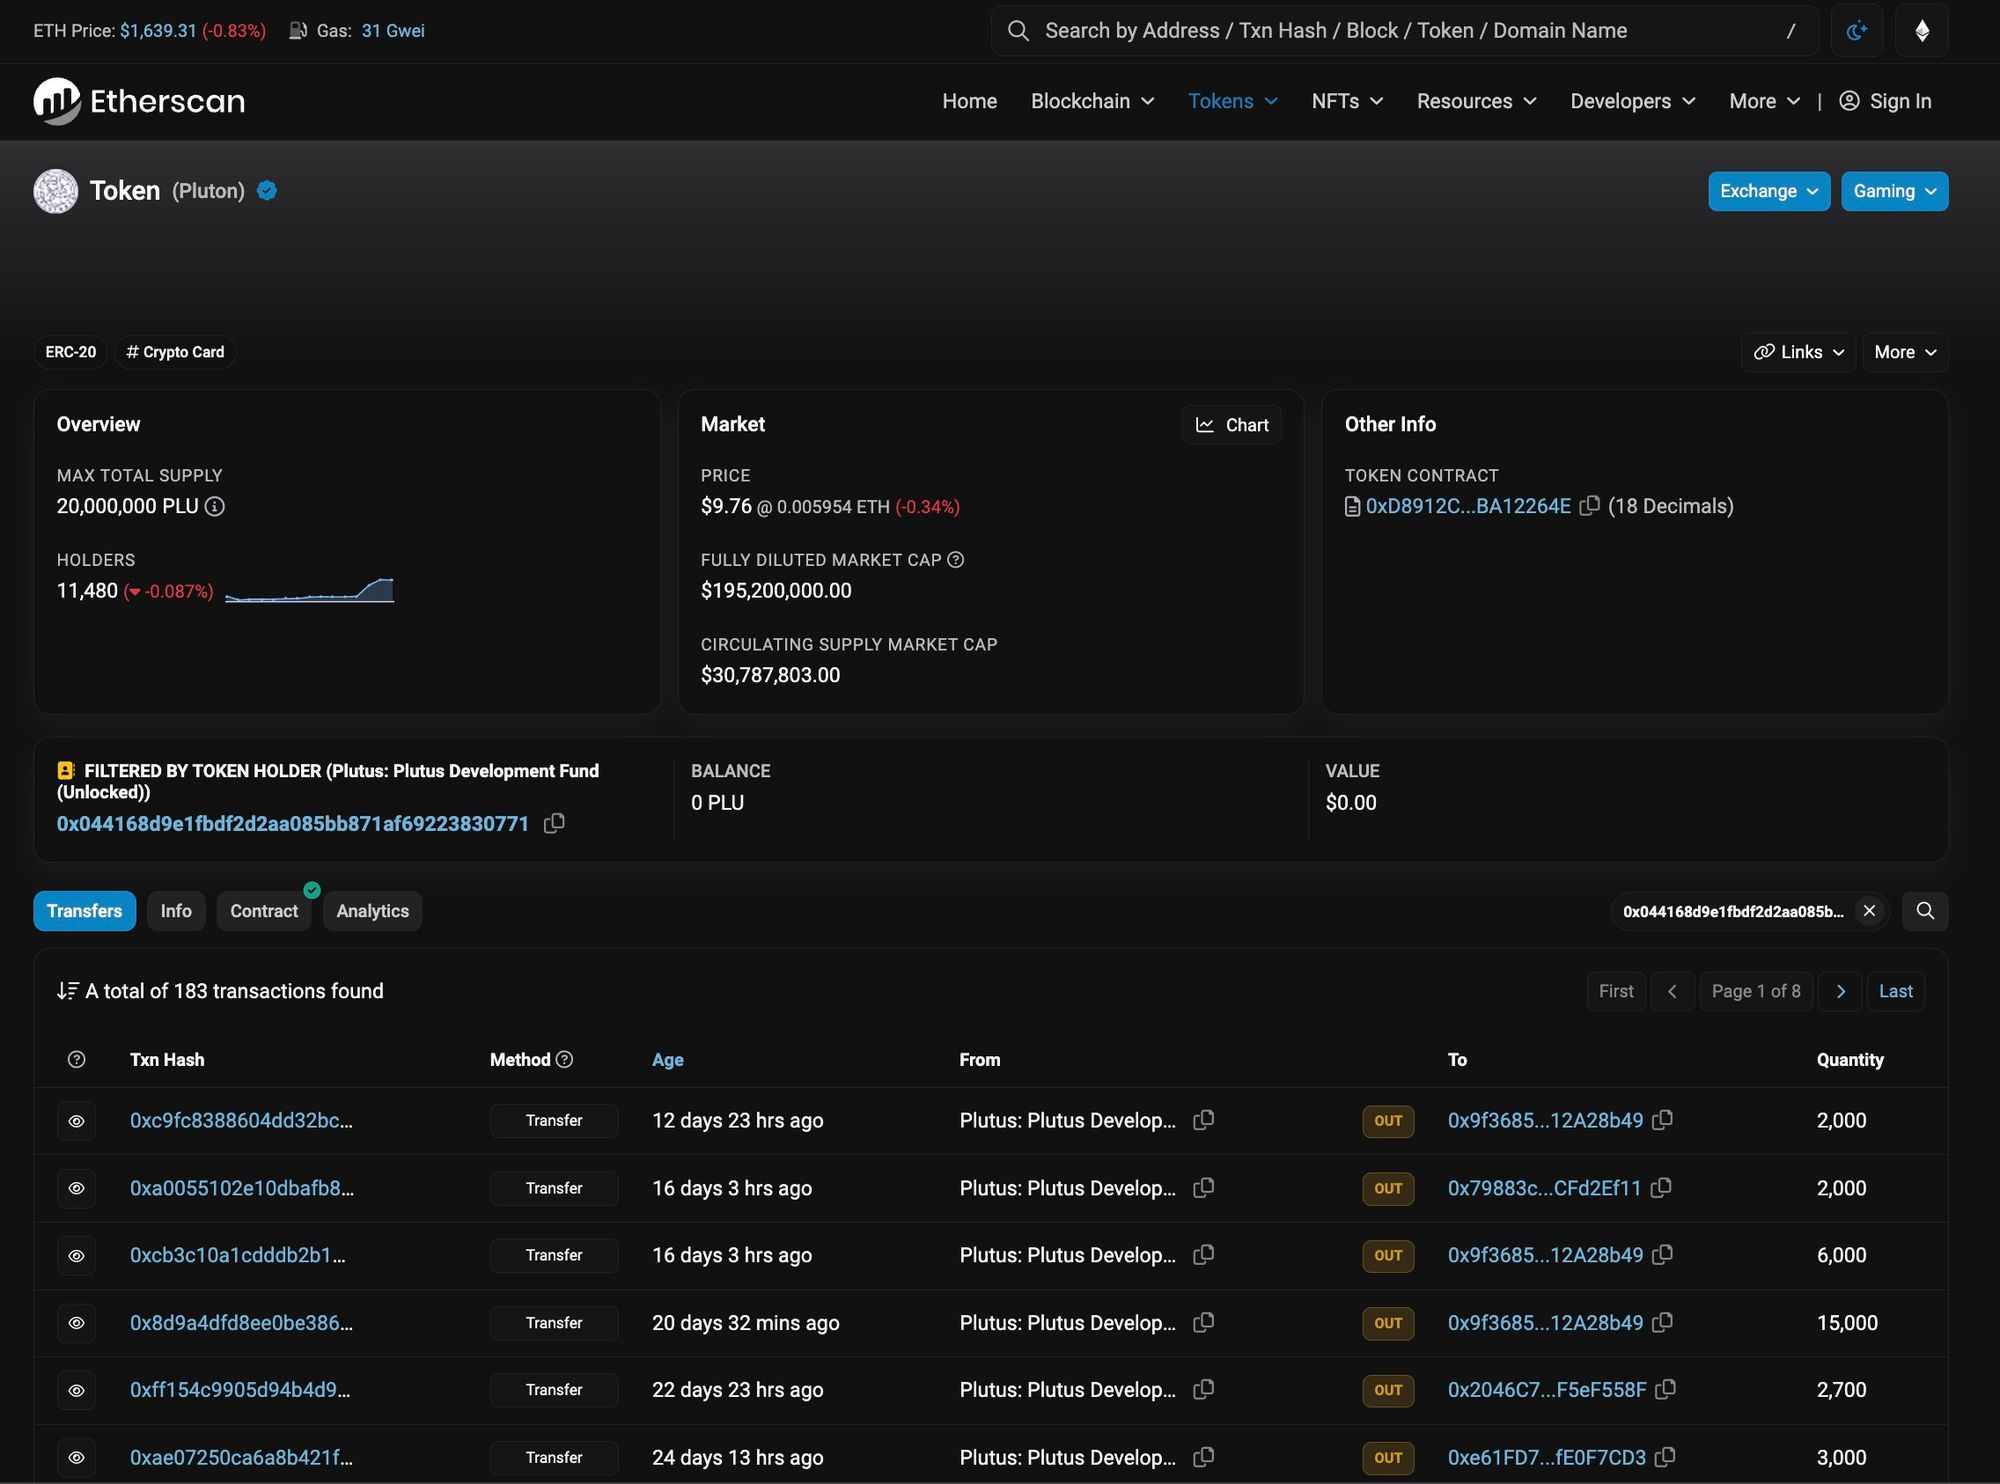
Task: Go to next page arrow
Action: point(1840,991)
